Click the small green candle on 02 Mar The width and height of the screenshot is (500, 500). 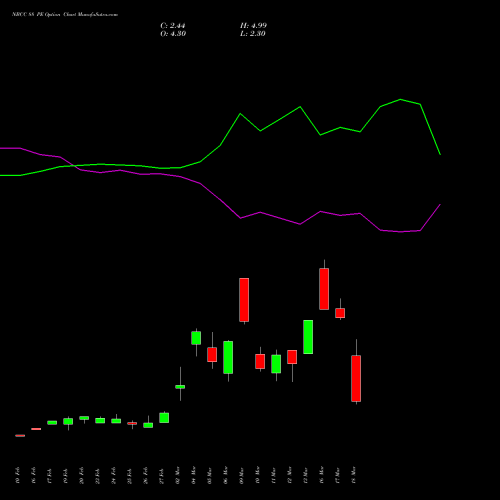click(180, 387)
